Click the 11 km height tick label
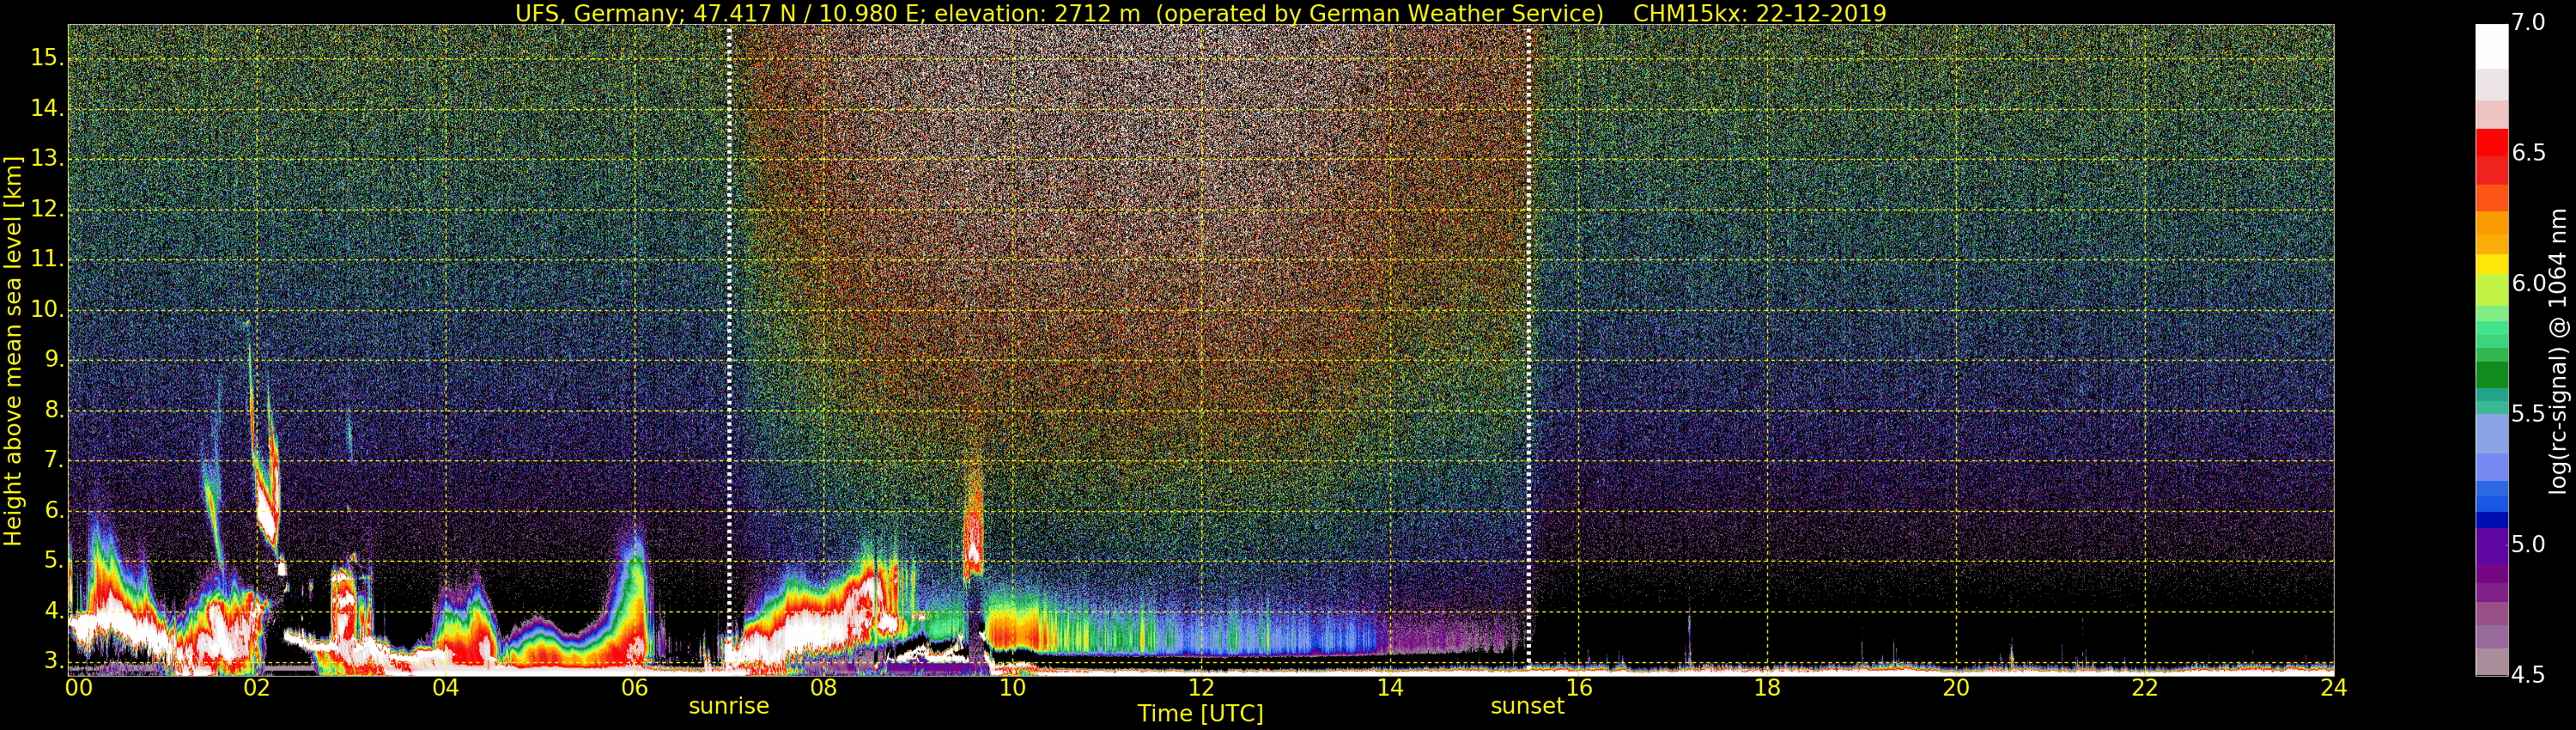Viewport: 2576px width, 730px height. pyautogui.click(x=48, y=259)
